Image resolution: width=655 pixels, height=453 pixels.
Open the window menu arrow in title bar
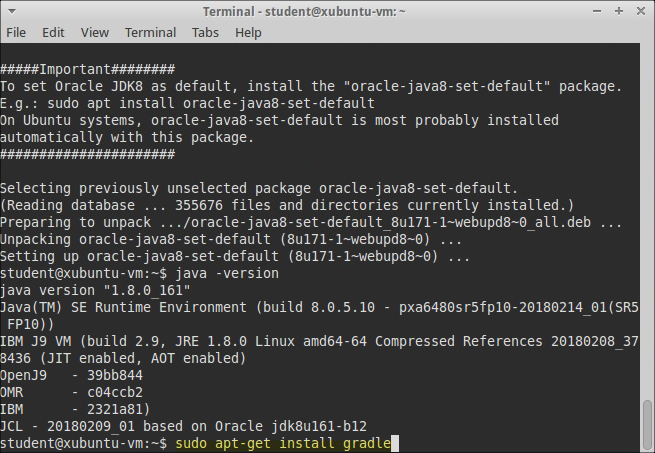tap(12, 11)
